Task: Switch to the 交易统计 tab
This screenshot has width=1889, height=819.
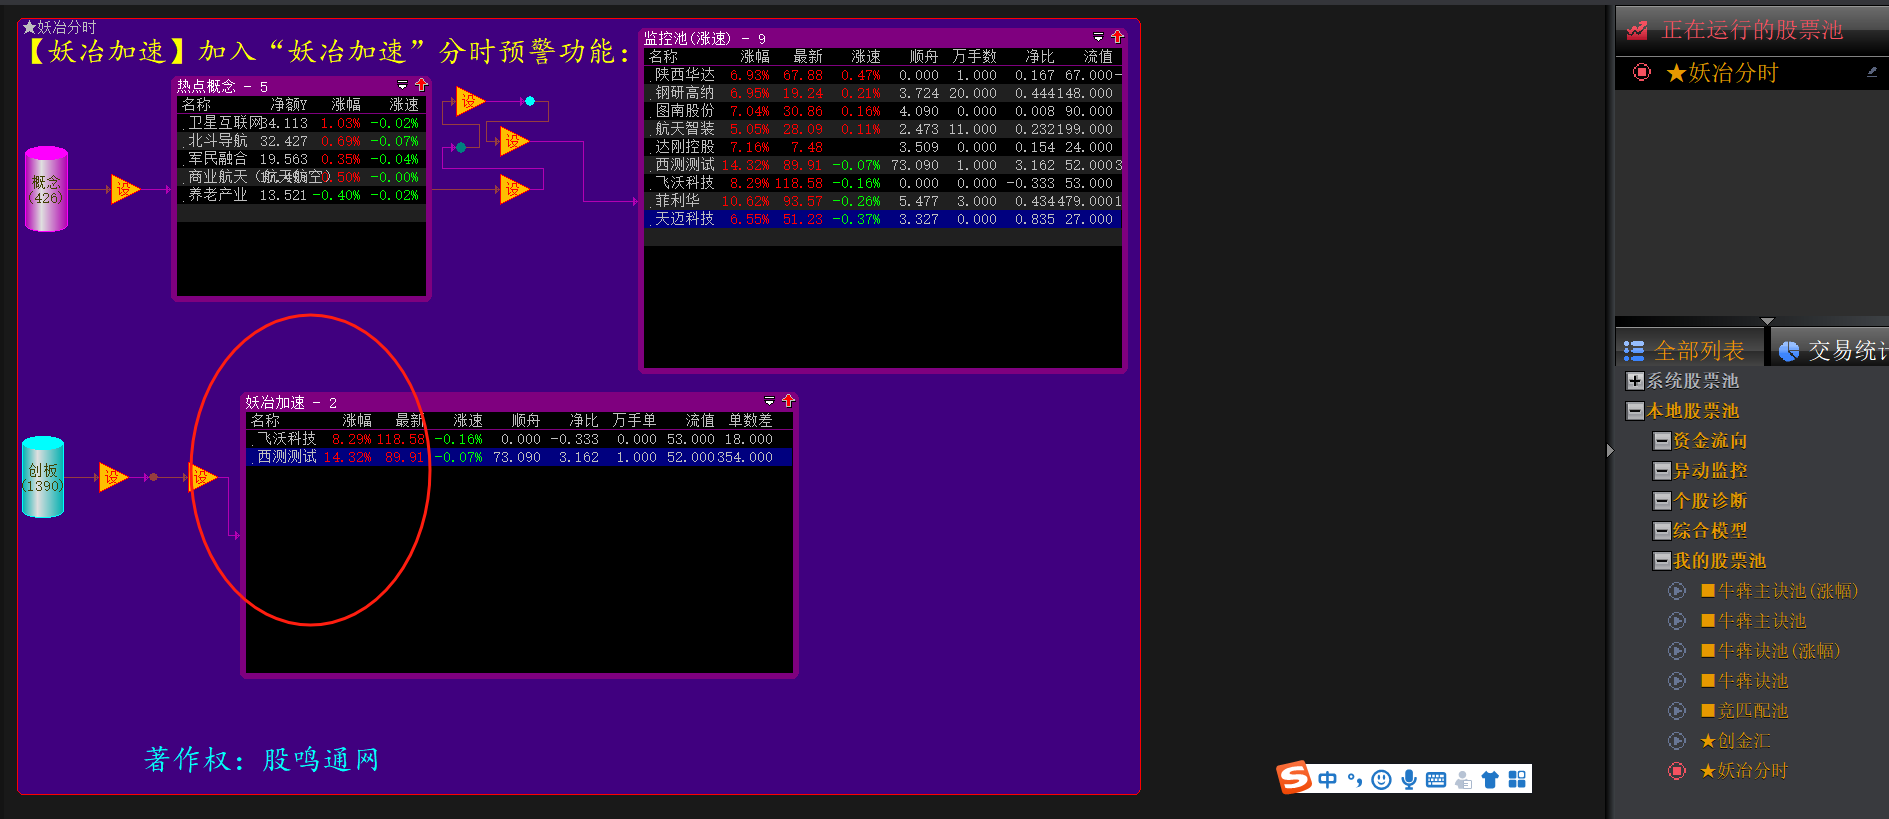Action: [x=1834, y=350]
